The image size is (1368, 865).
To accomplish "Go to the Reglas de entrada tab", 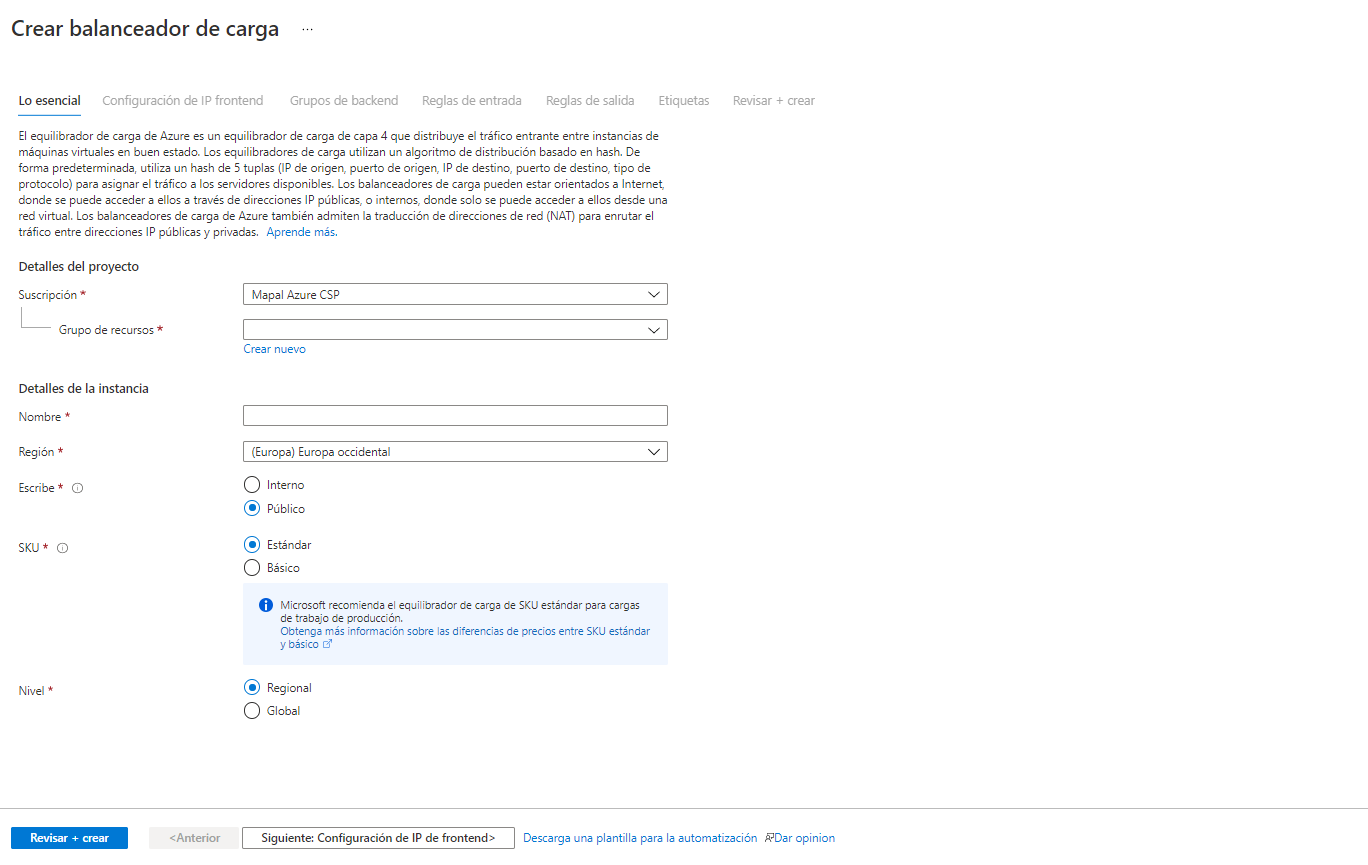I will point(472,101).
